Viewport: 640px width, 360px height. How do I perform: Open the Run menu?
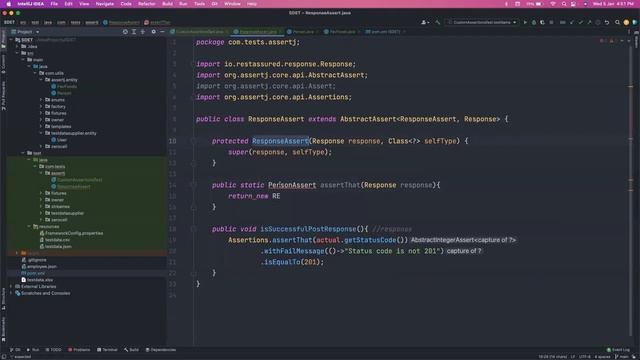point(183,4)
